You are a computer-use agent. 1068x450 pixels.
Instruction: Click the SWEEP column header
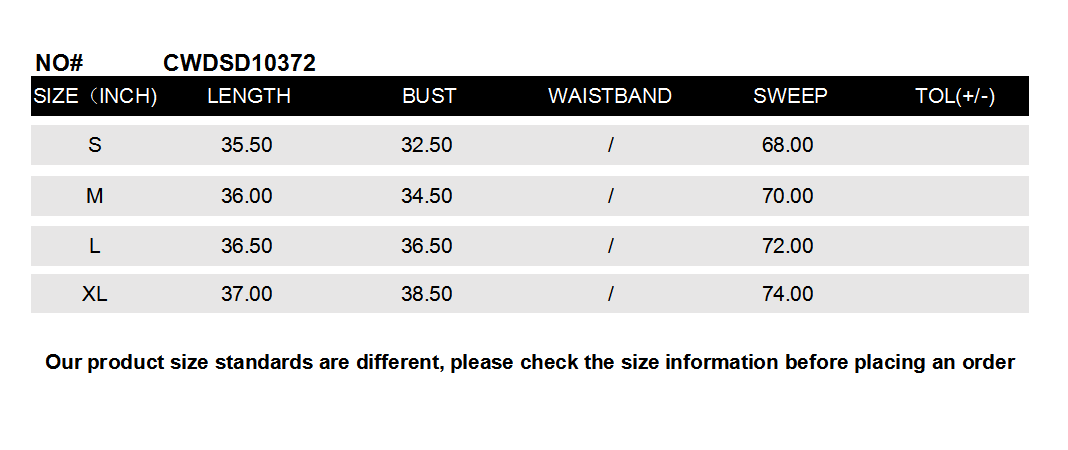tap(790, 96)
